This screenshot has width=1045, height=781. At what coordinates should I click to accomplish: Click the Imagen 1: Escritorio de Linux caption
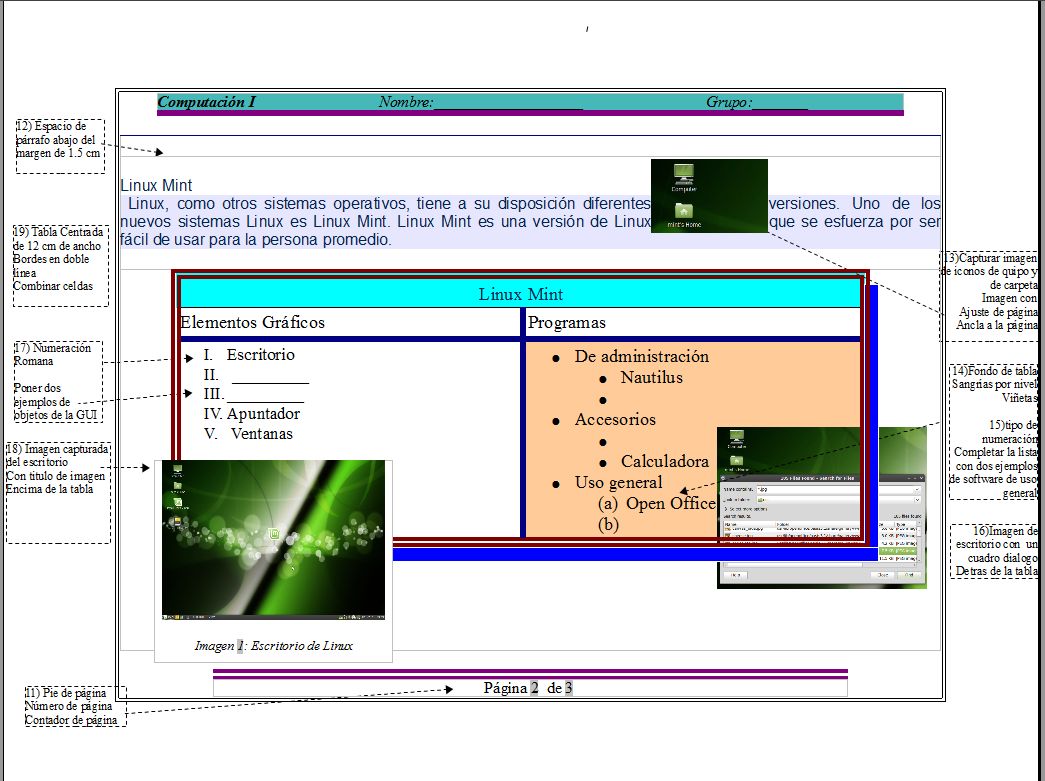pos(273,646)
